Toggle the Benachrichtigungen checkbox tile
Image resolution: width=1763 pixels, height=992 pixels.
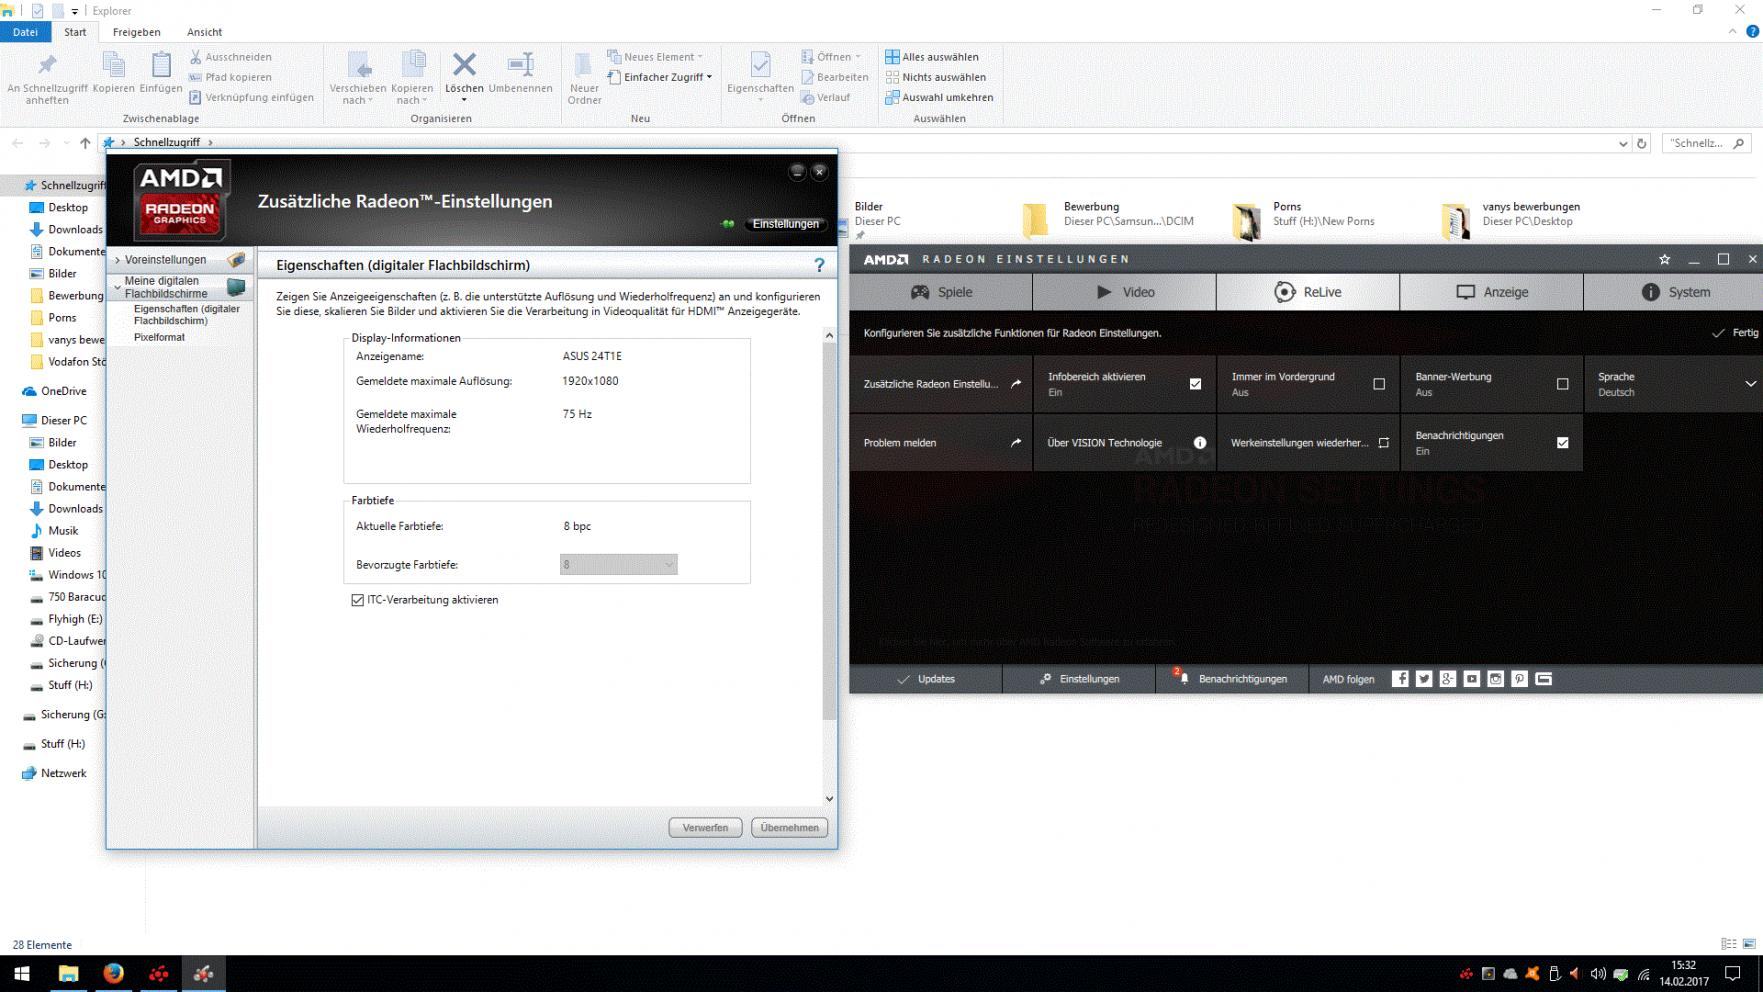point(1563,443)
